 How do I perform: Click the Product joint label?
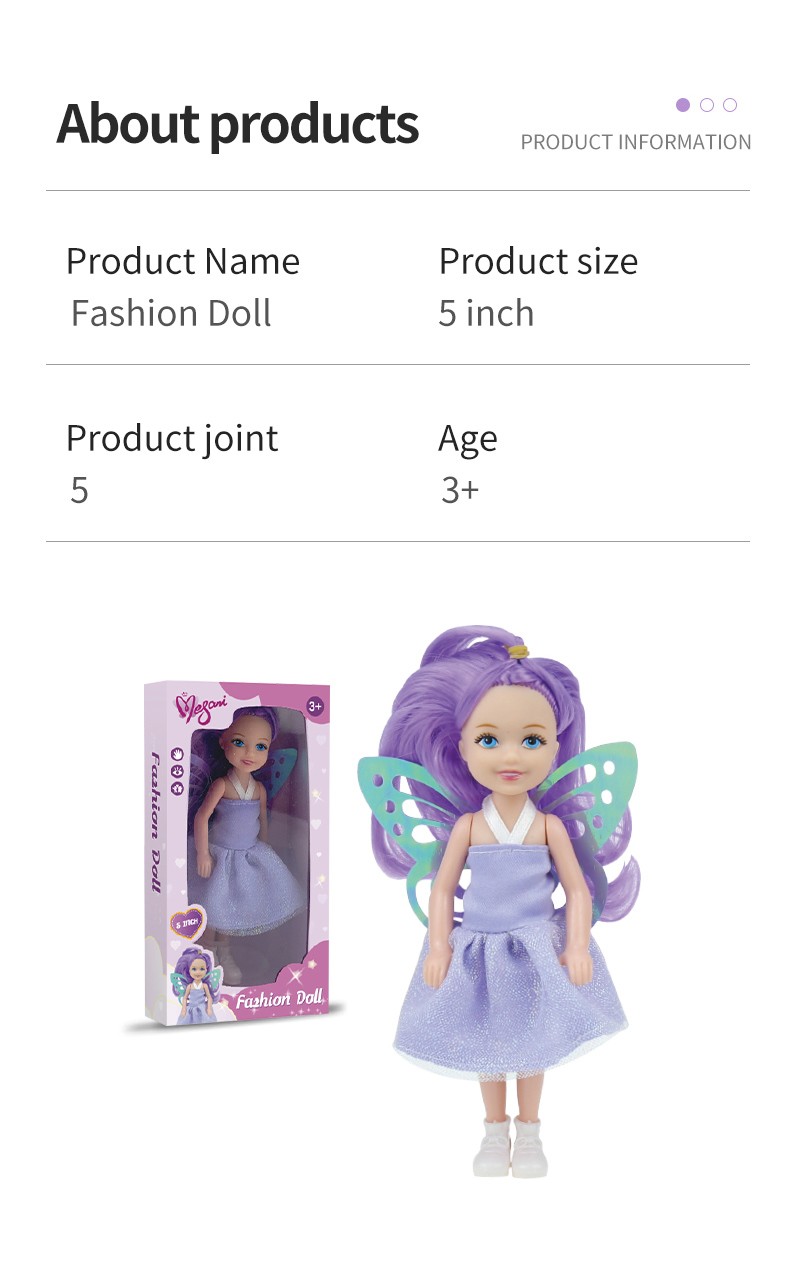[x=172, y=439]
